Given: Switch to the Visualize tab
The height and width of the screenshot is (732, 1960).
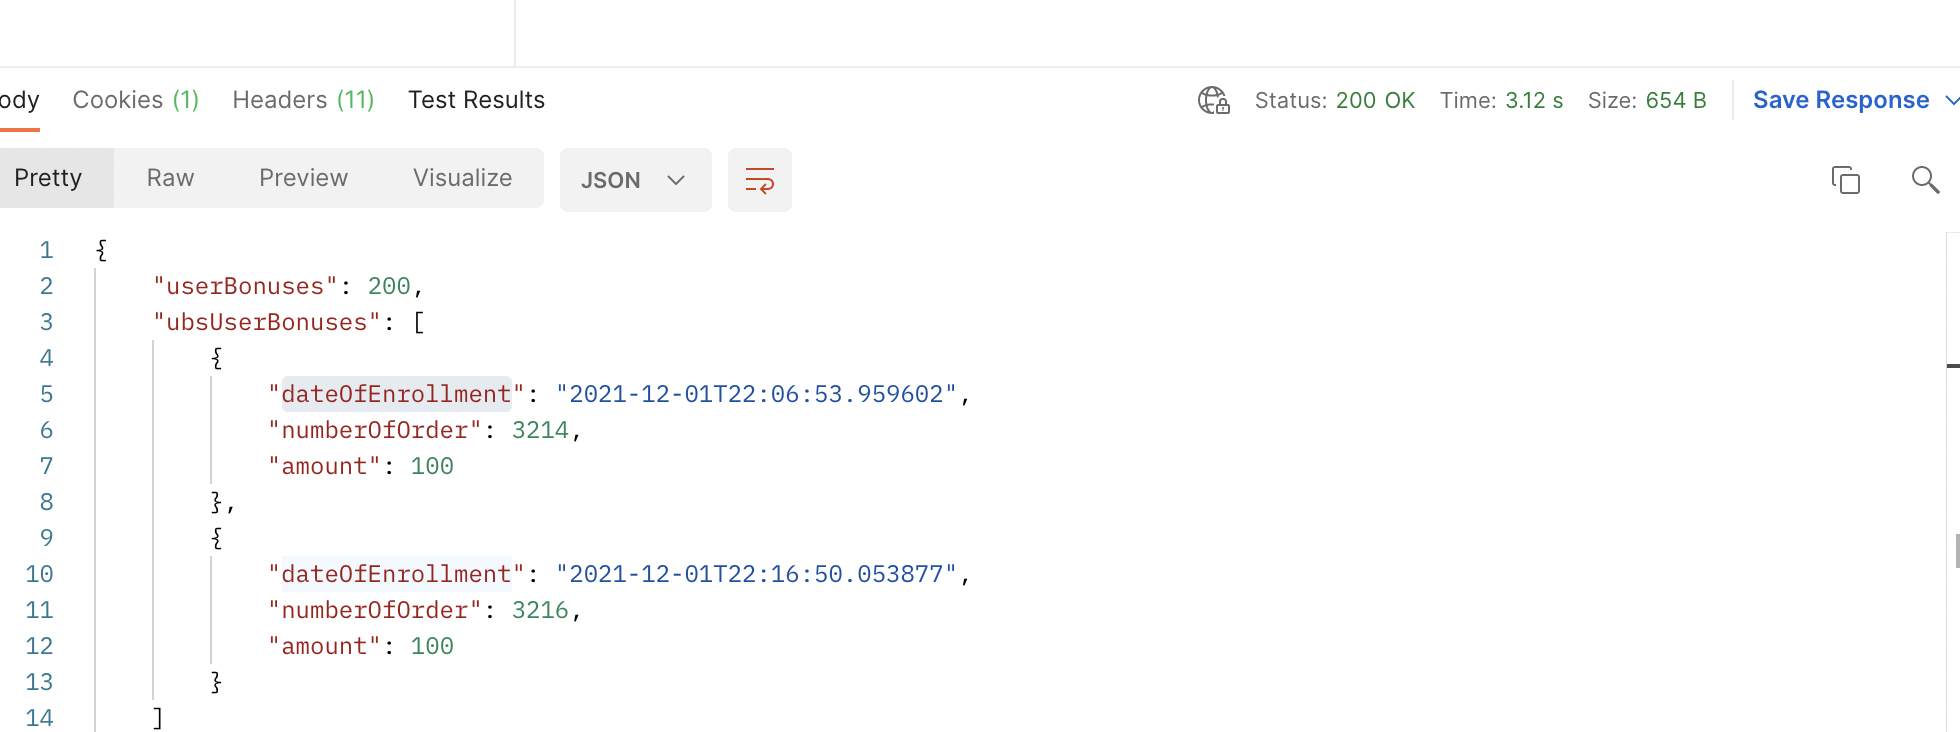Looking at the screenshot, I should pos(462,178).
